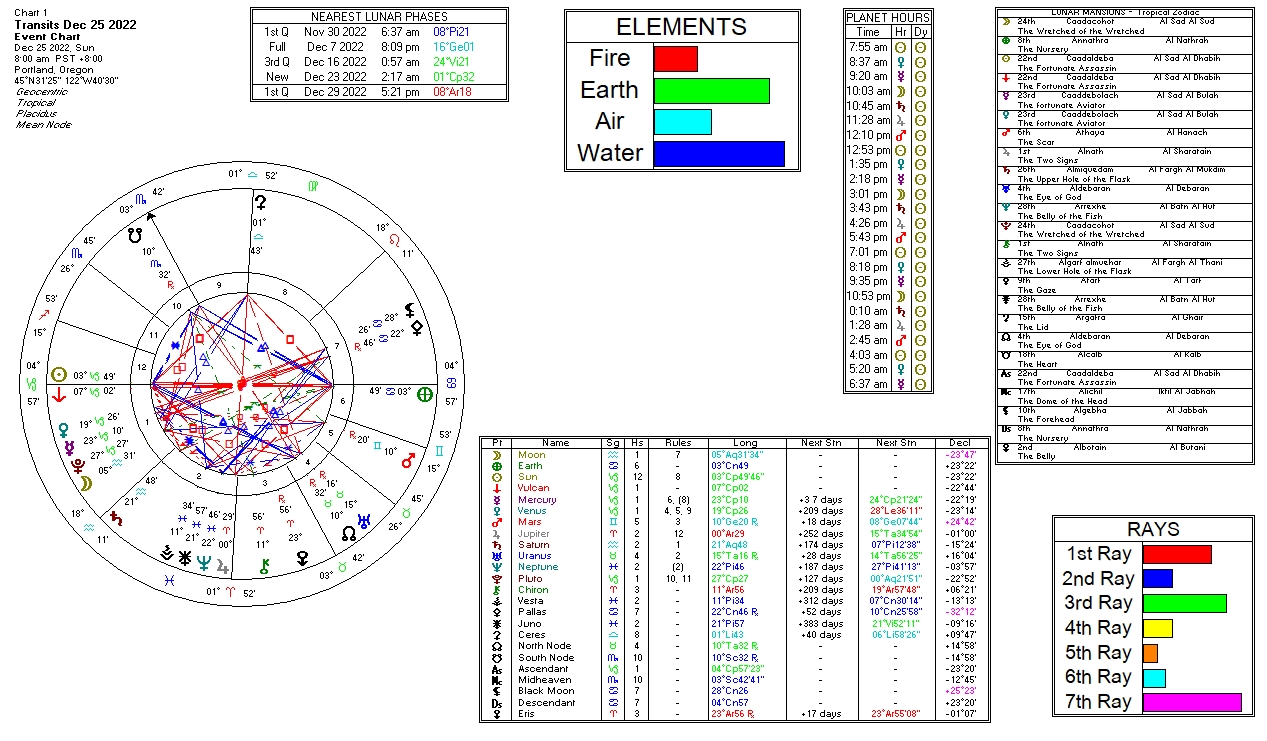Click the blue 2nd Ray bar

tap(1157, 579)
